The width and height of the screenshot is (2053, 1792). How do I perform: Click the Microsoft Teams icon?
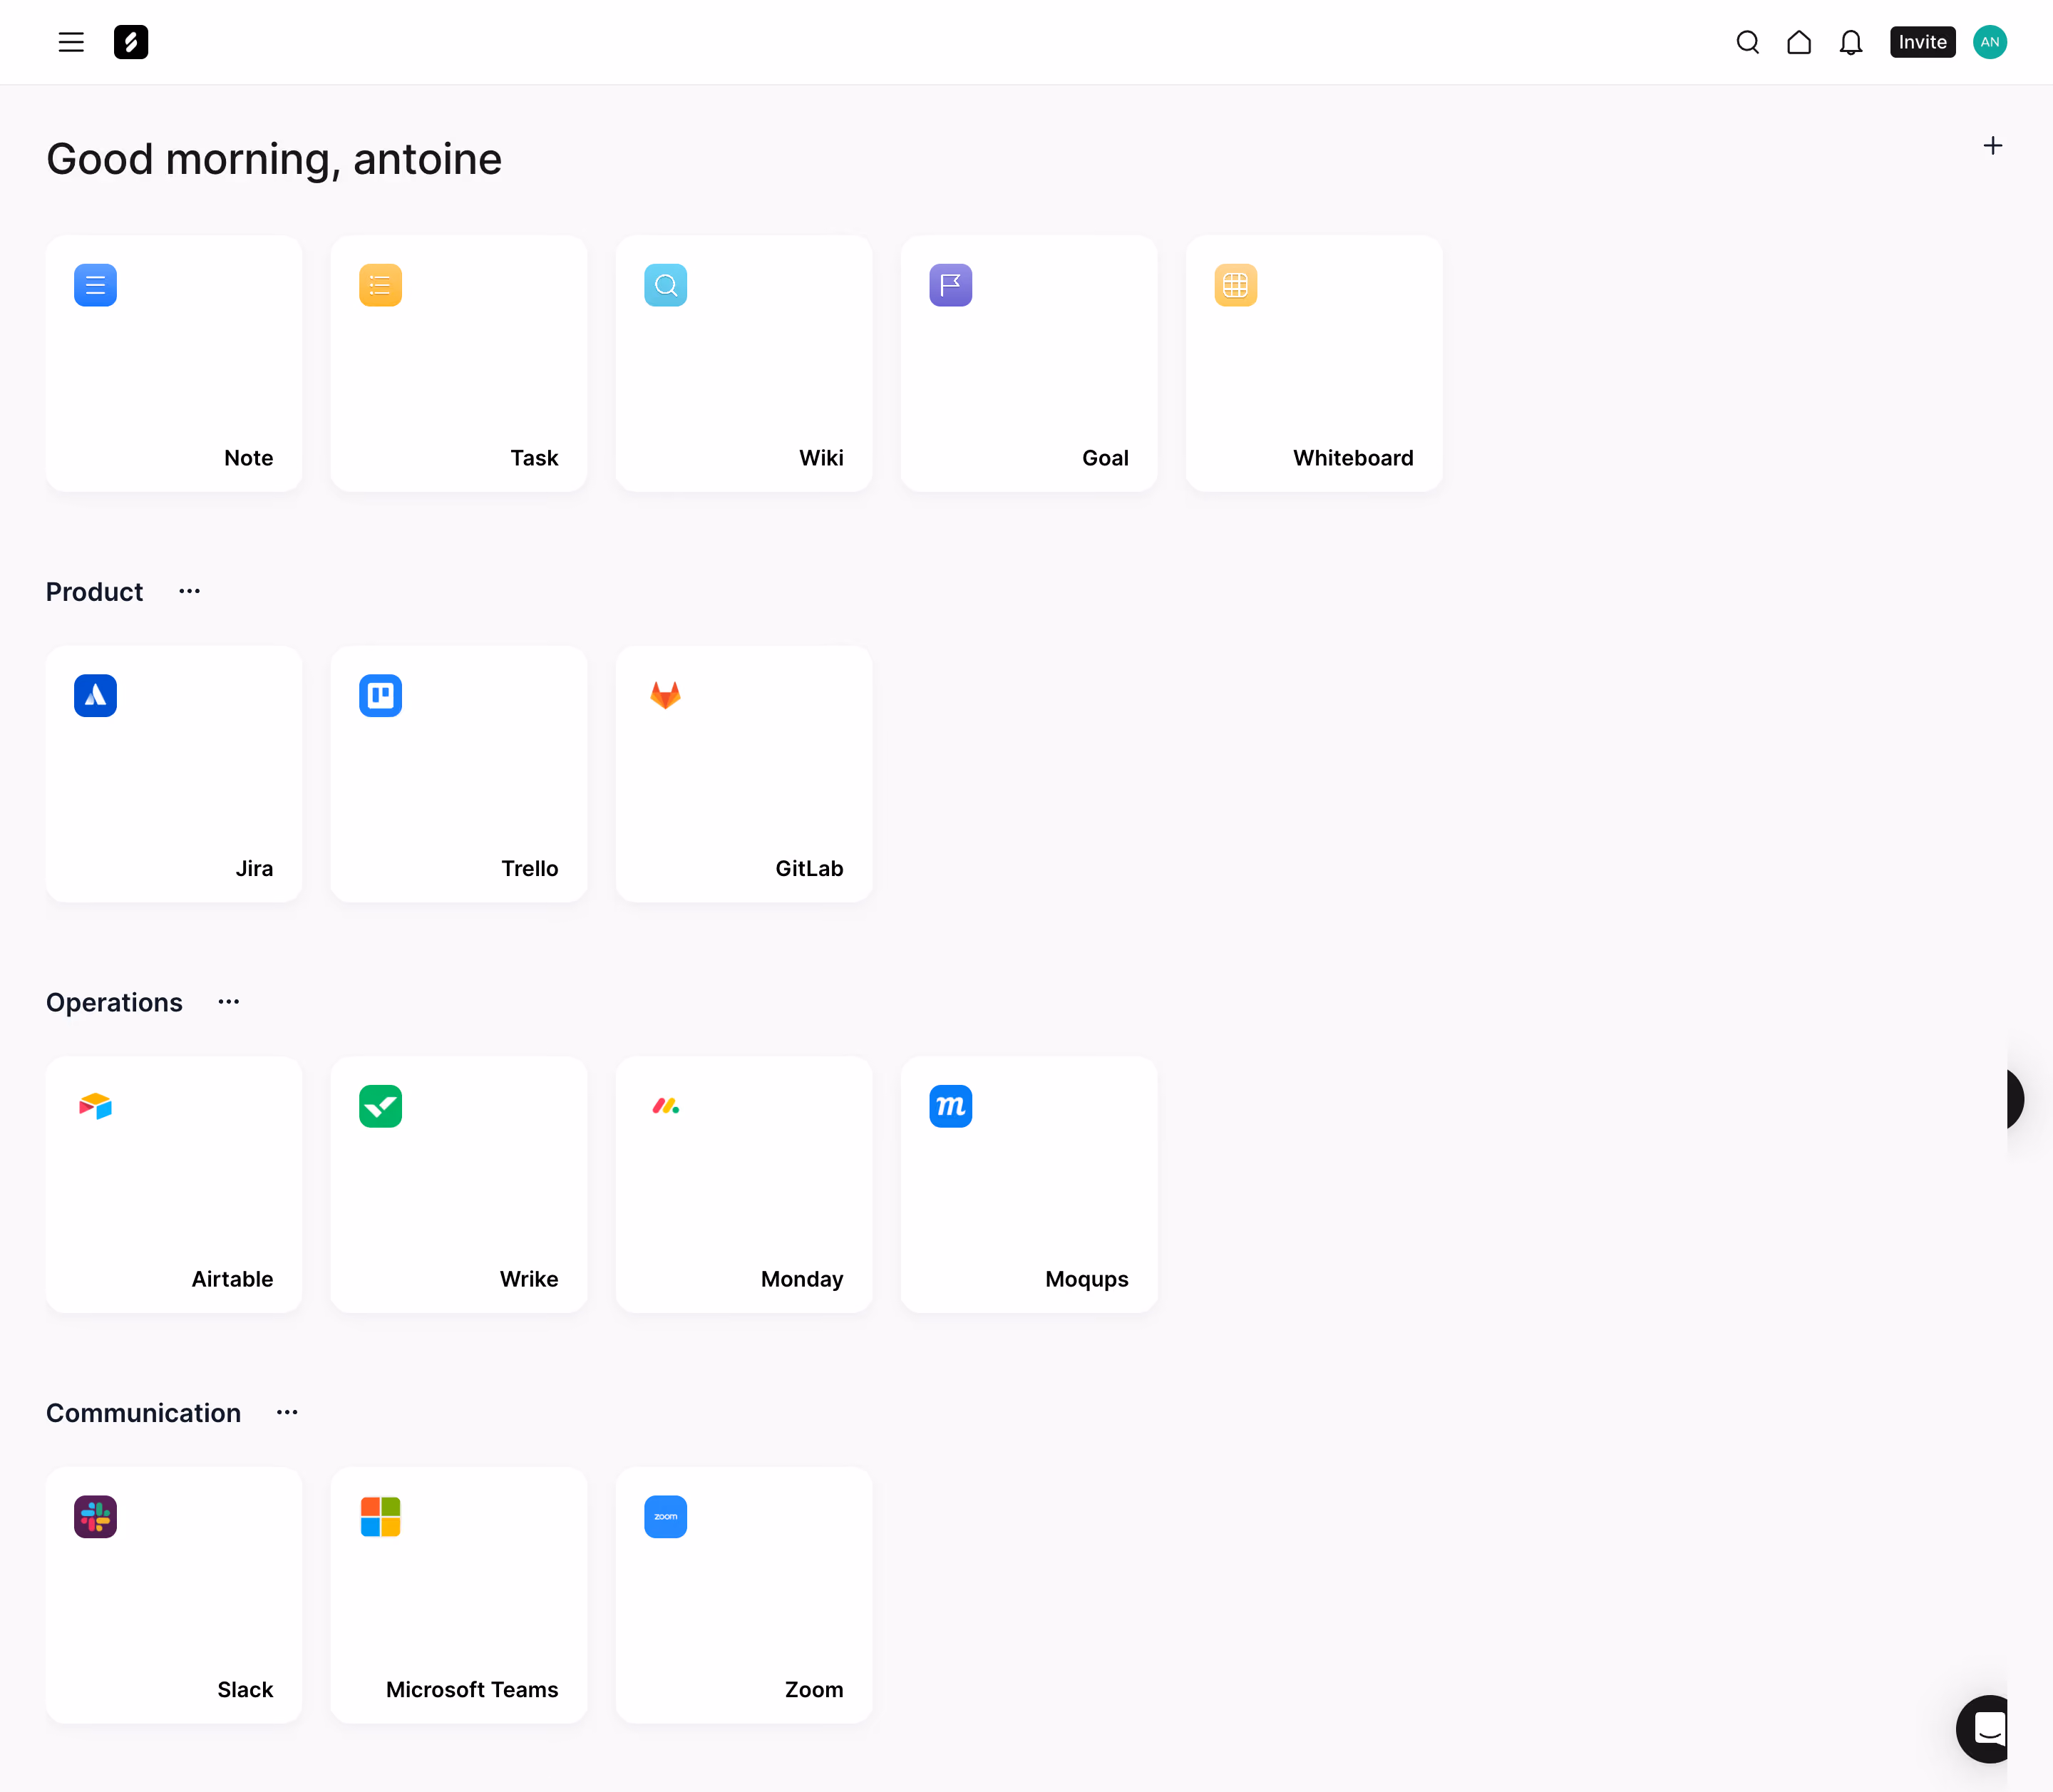(x=380, y=1517)
